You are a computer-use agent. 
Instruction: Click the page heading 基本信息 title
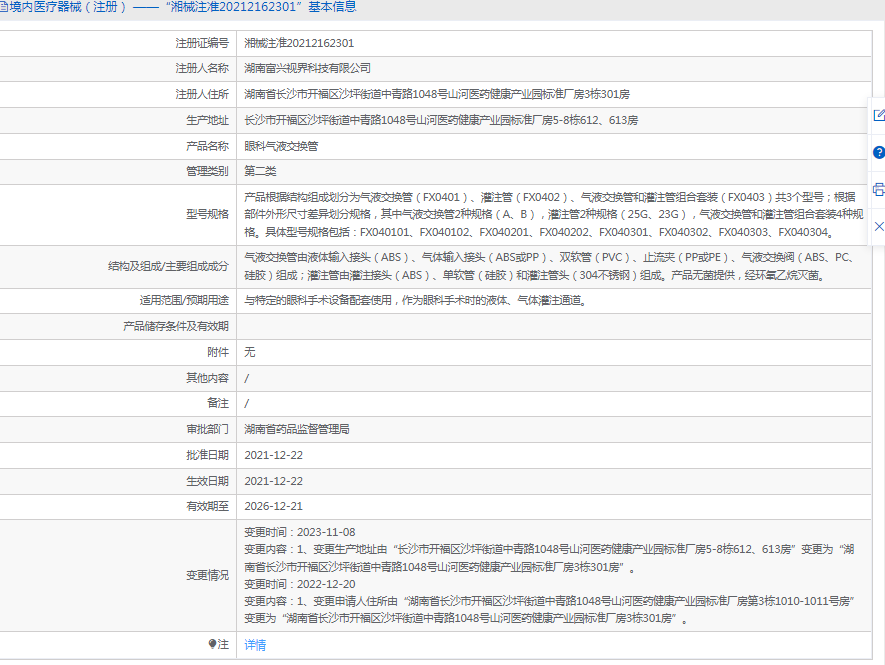tap(332, 7)
